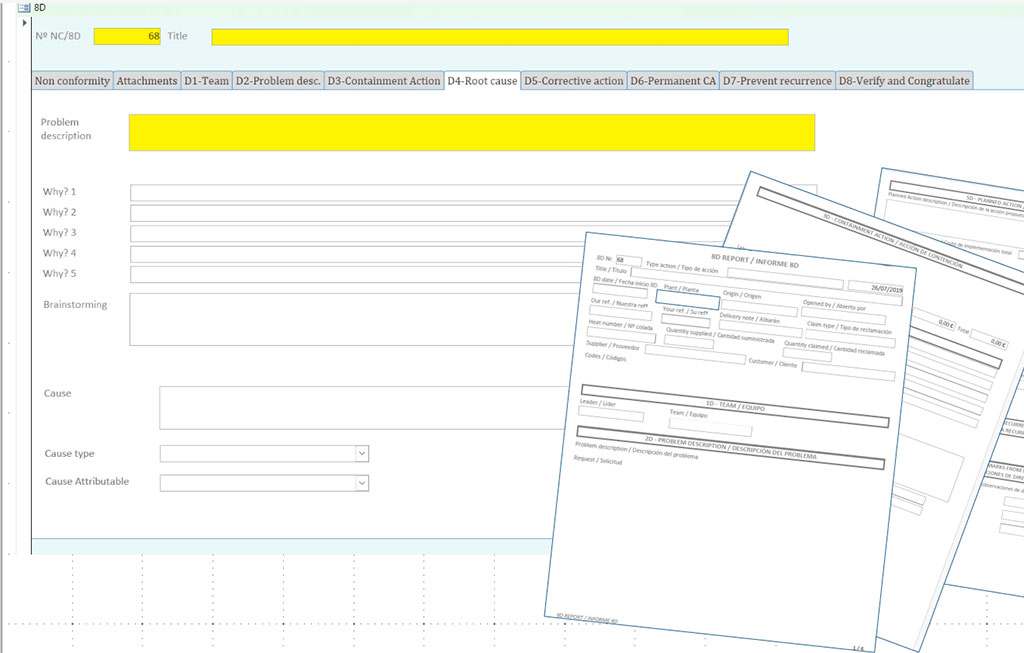Screen dimensions: 1024x653
Task: Select the D4-Root cause tab
Action: coord(482,81)
